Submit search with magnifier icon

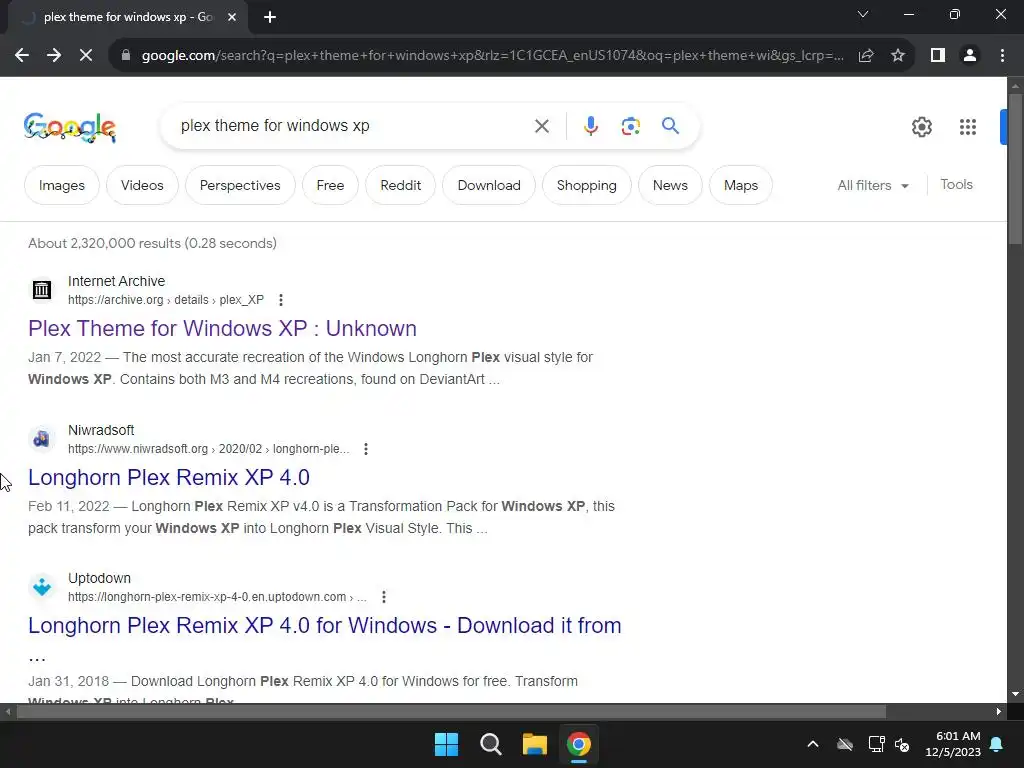(670, 125)
